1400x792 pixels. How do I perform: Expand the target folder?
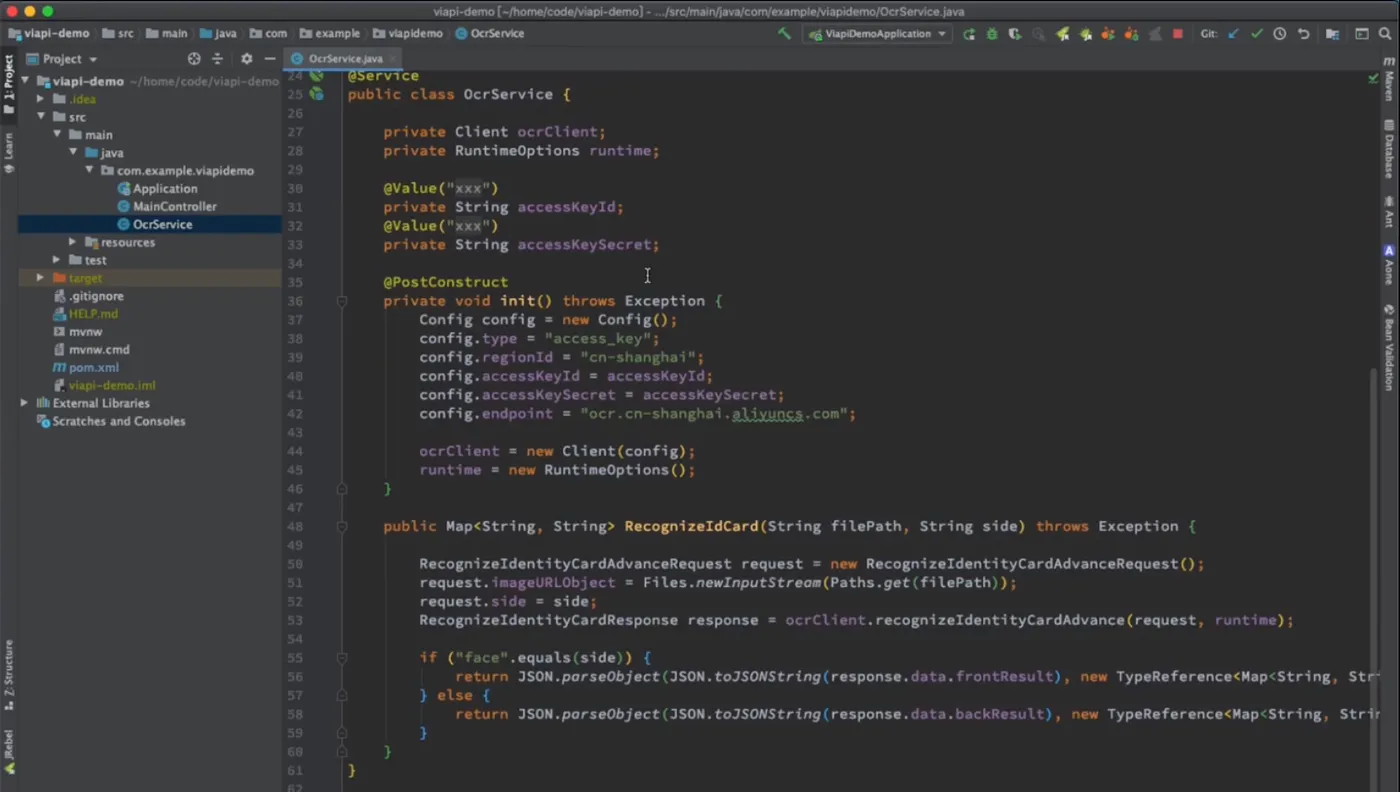pyautogui.click(x=41, y=278)
